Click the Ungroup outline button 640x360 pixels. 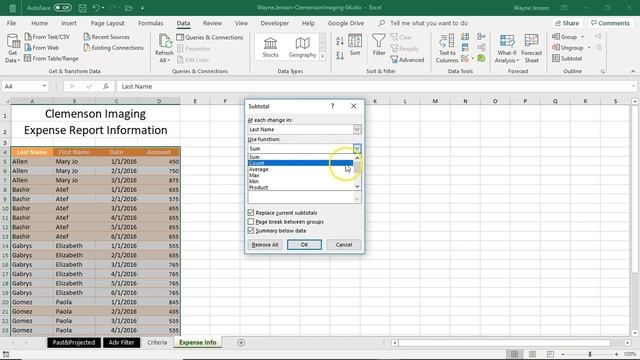(571, 48)
